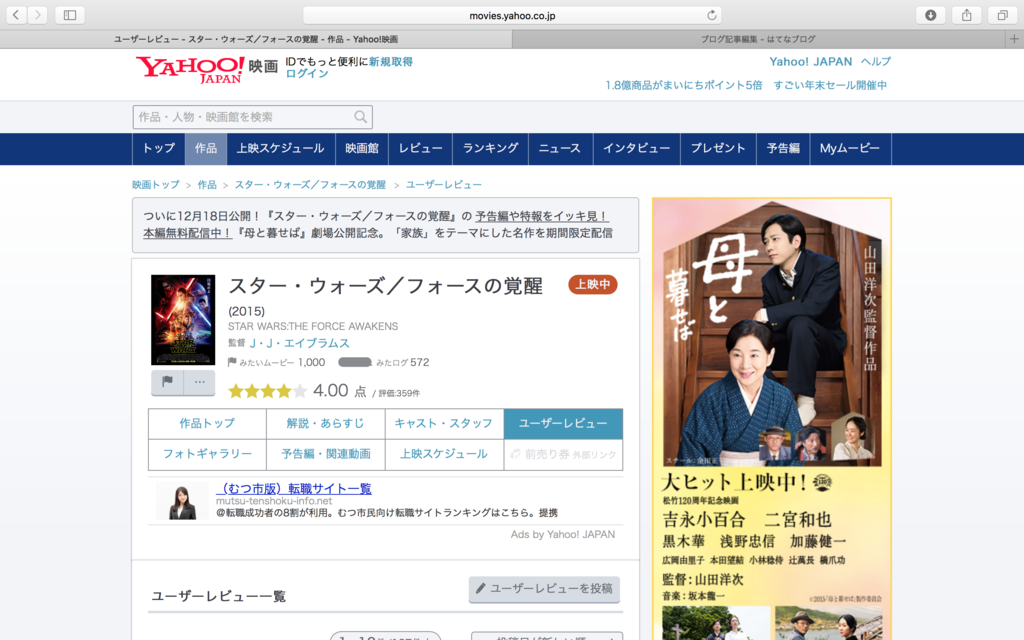Click the Star Wars movie poster thumbnail

[183, 319]
